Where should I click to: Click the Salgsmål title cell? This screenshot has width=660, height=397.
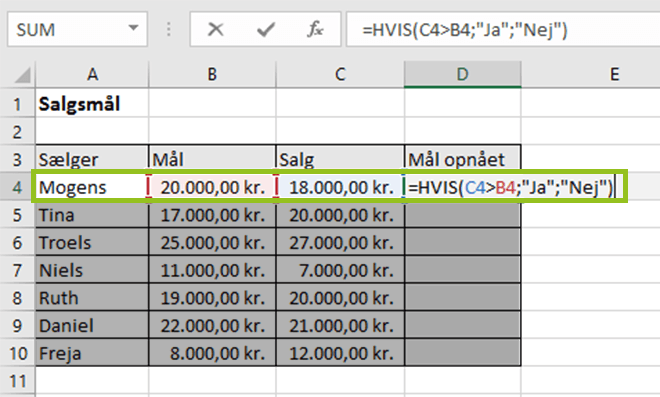92,104
